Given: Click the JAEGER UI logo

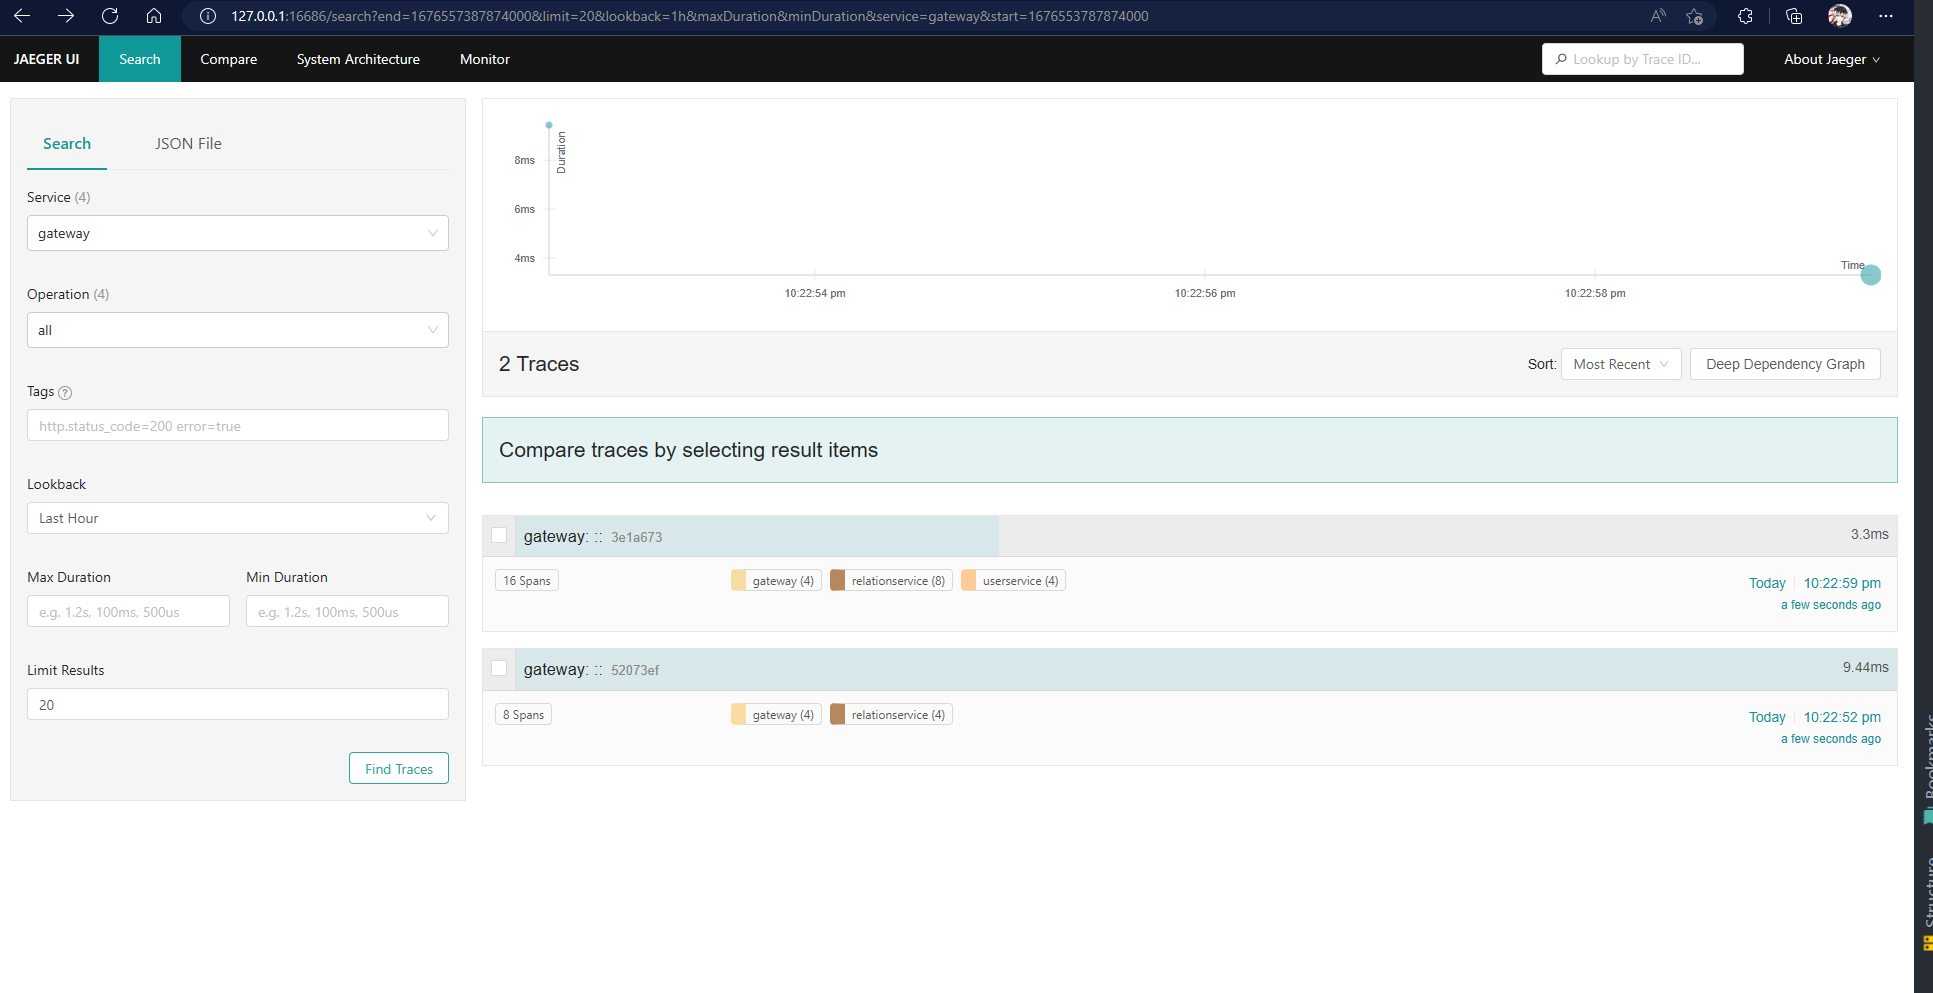Looking at the screenshot, I should (x=46, y=59).
